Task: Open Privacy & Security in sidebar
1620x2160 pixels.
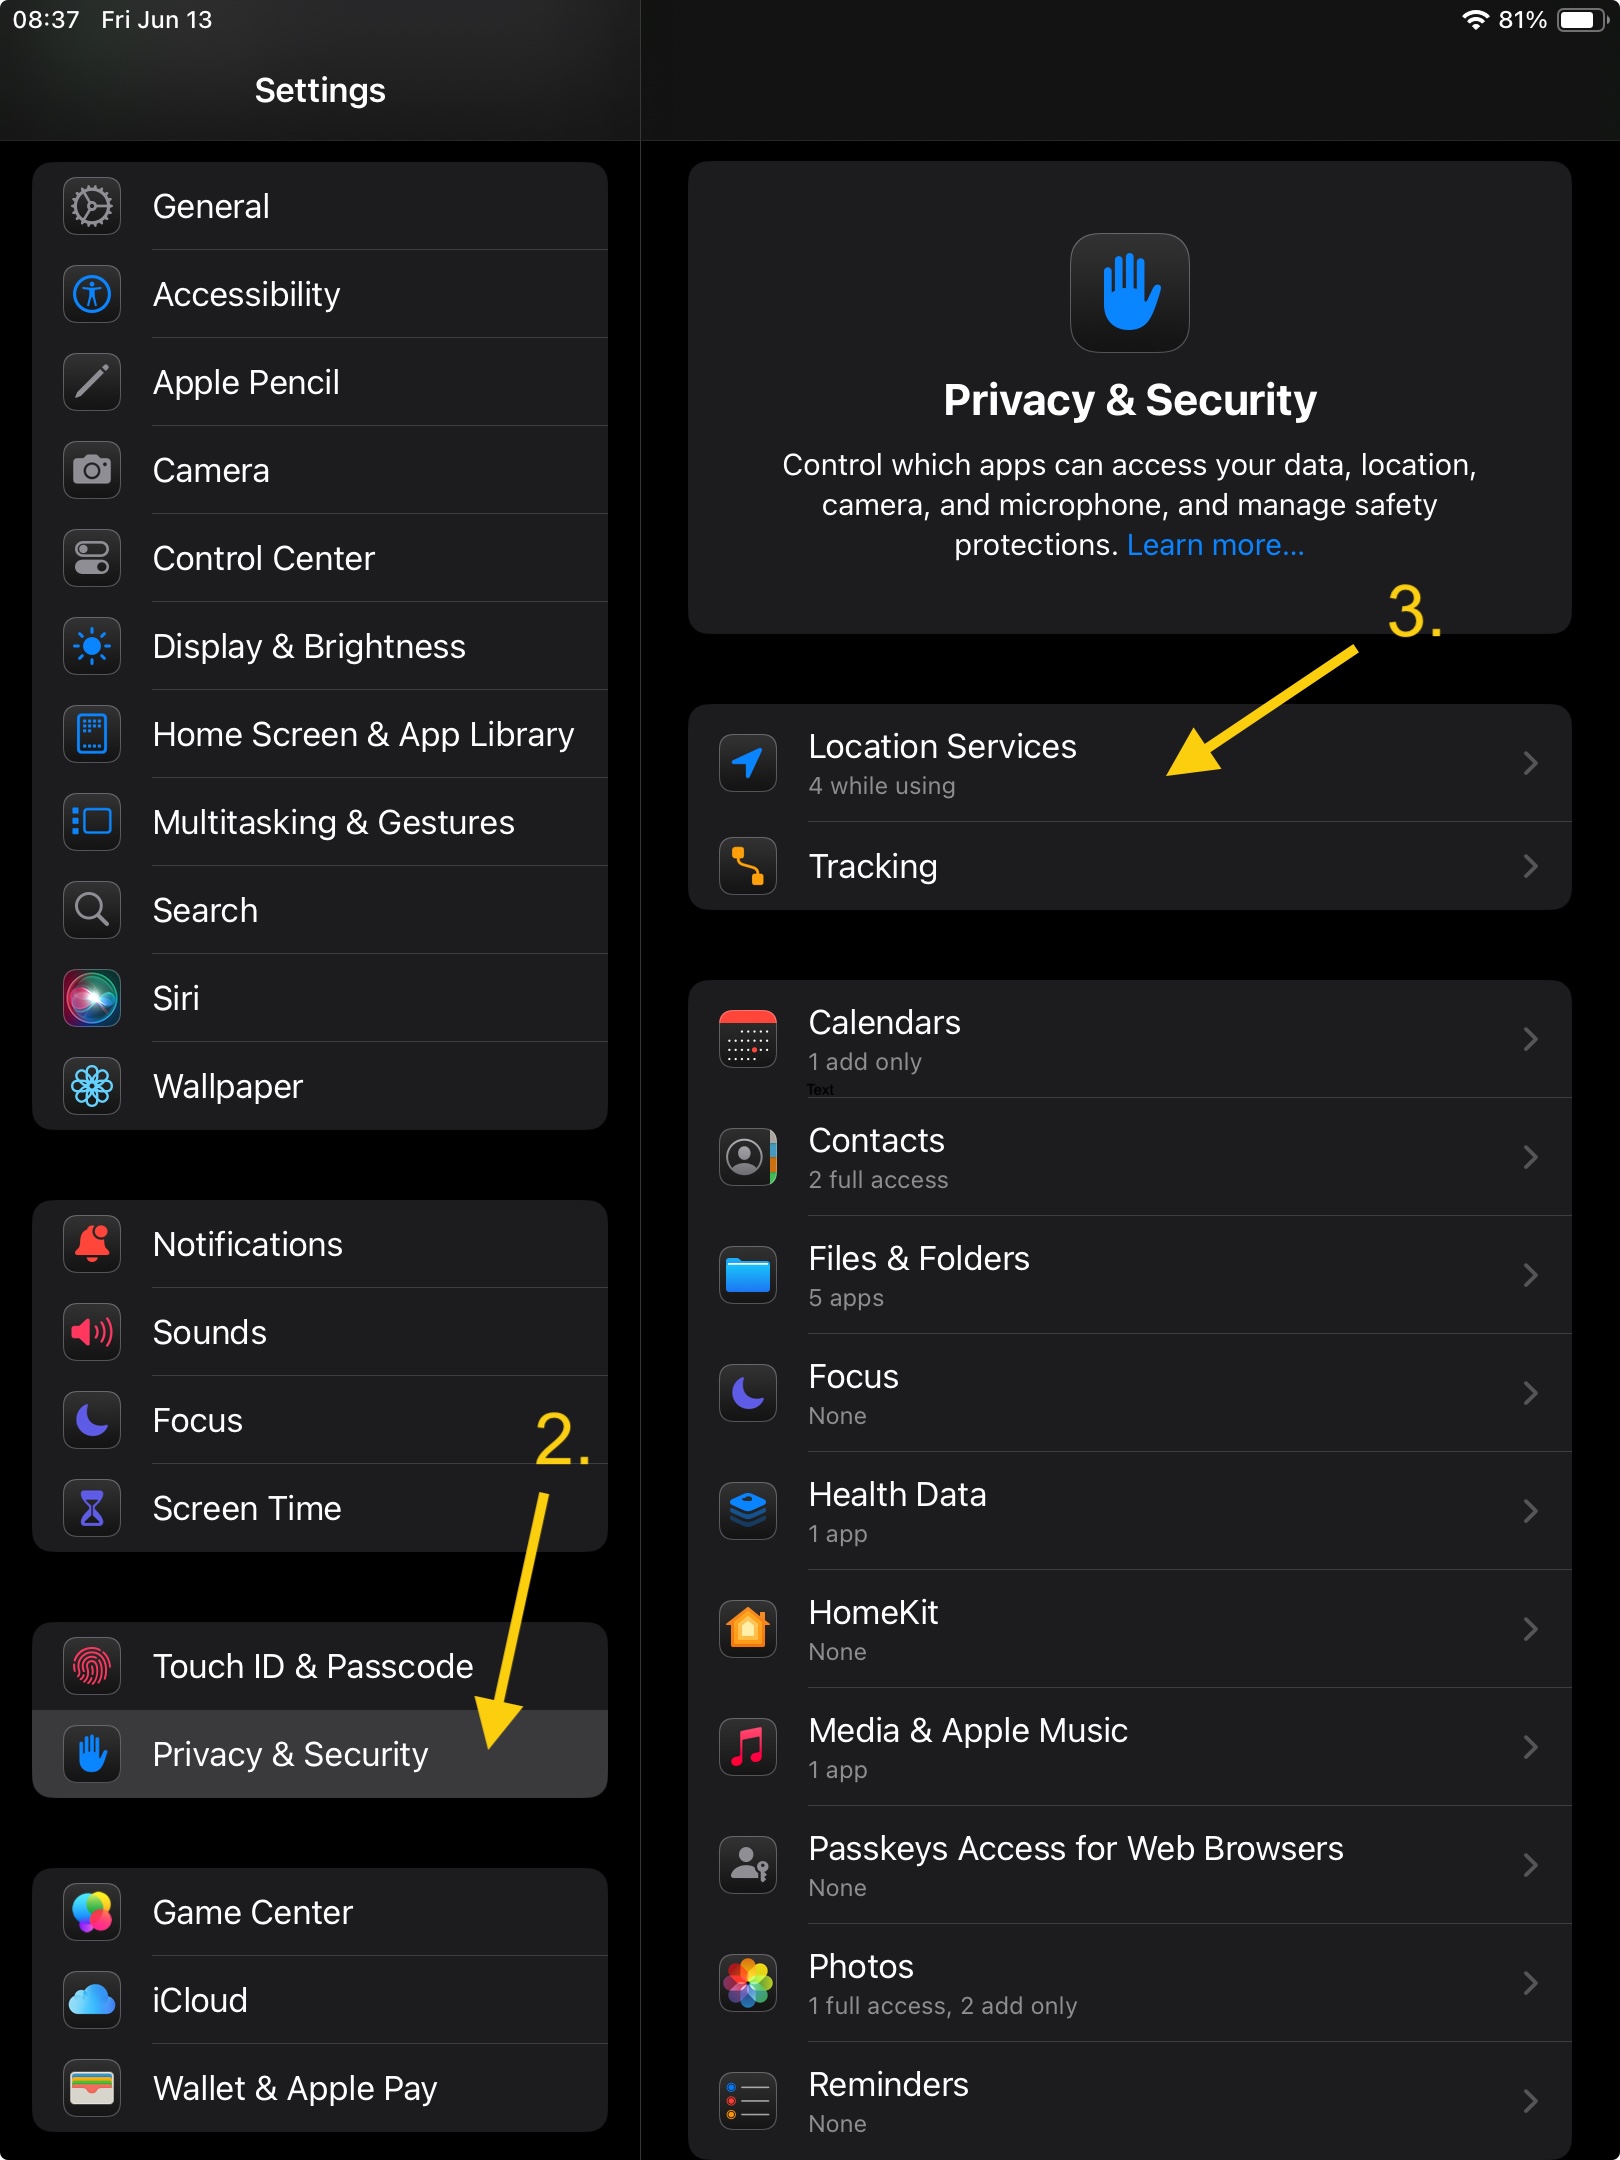Action: (x=320, y=1754)
